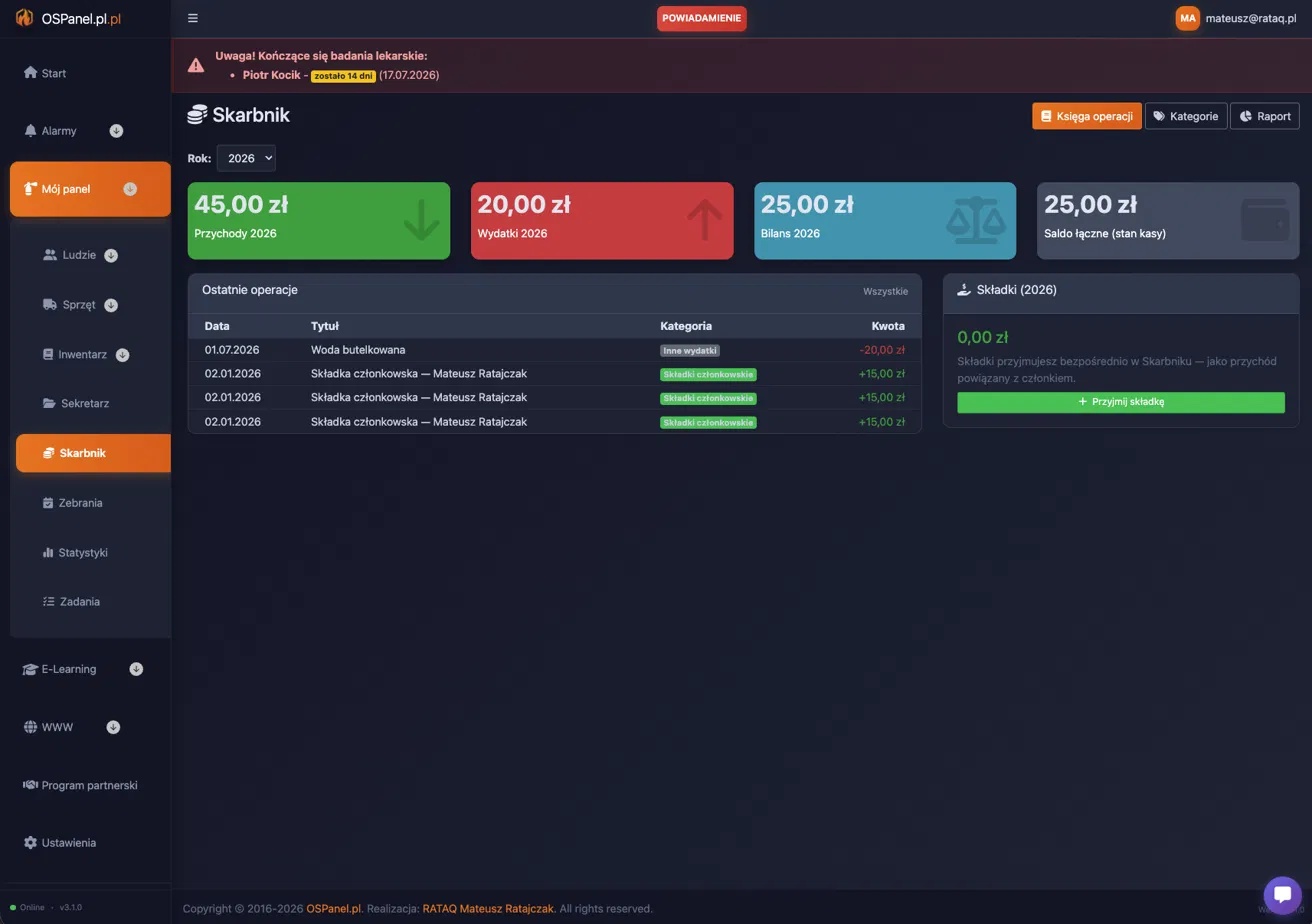Screen dimensions: 1312x924
Task: Click the Tytuł column header
Action: tap(325, 326)
